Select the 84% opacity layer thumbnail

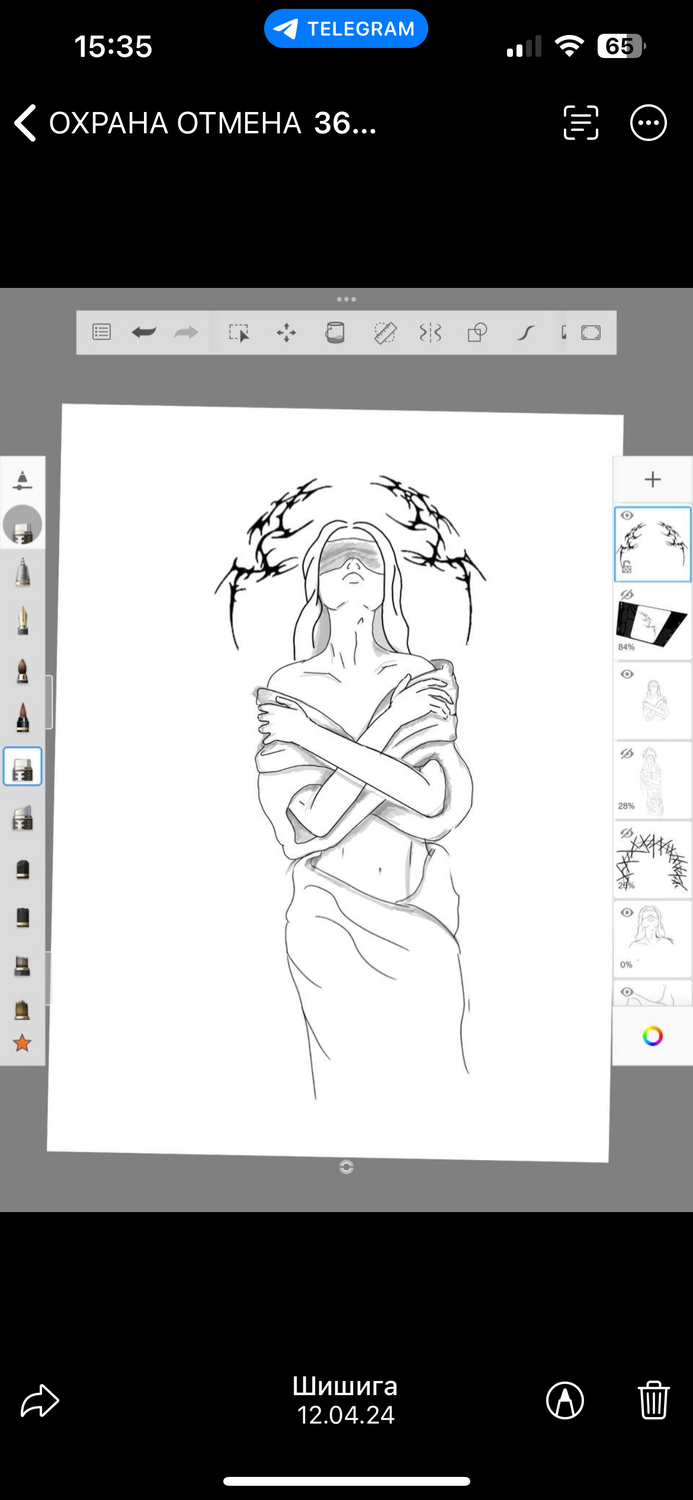(652, 622)
